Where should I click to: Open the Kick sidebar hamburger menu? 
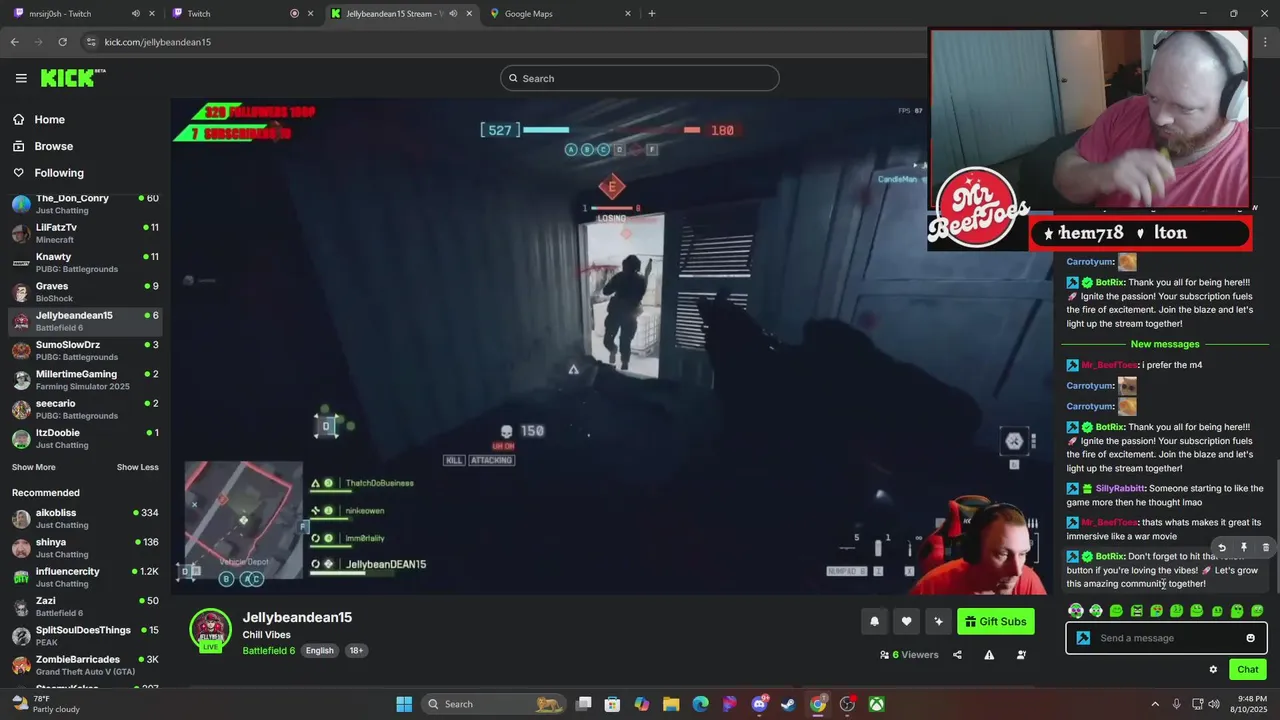tap(21, 78)
